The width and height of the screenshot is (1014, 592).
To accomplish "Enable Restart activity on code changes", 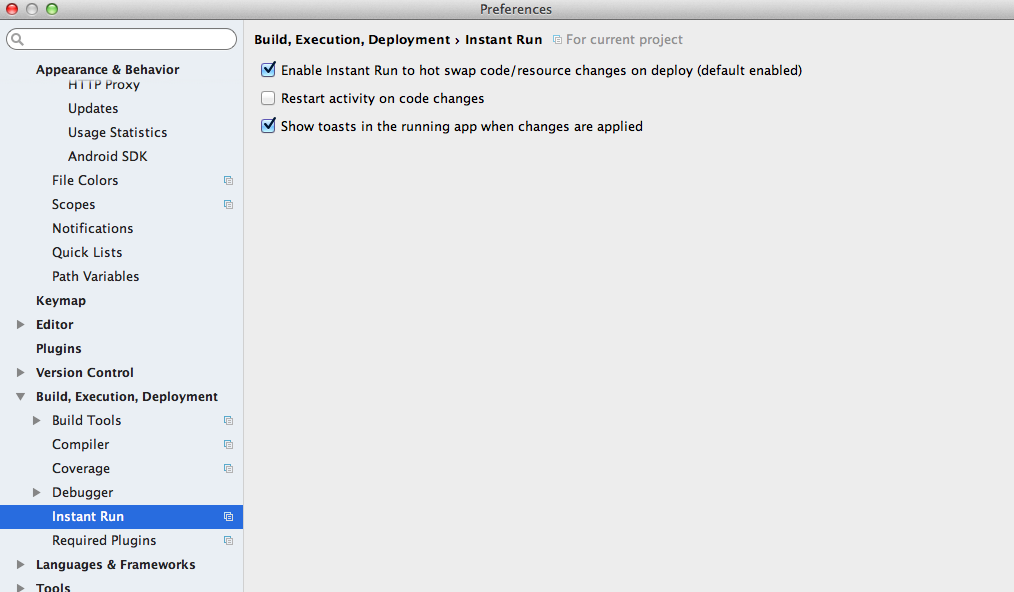I will 268,99.
